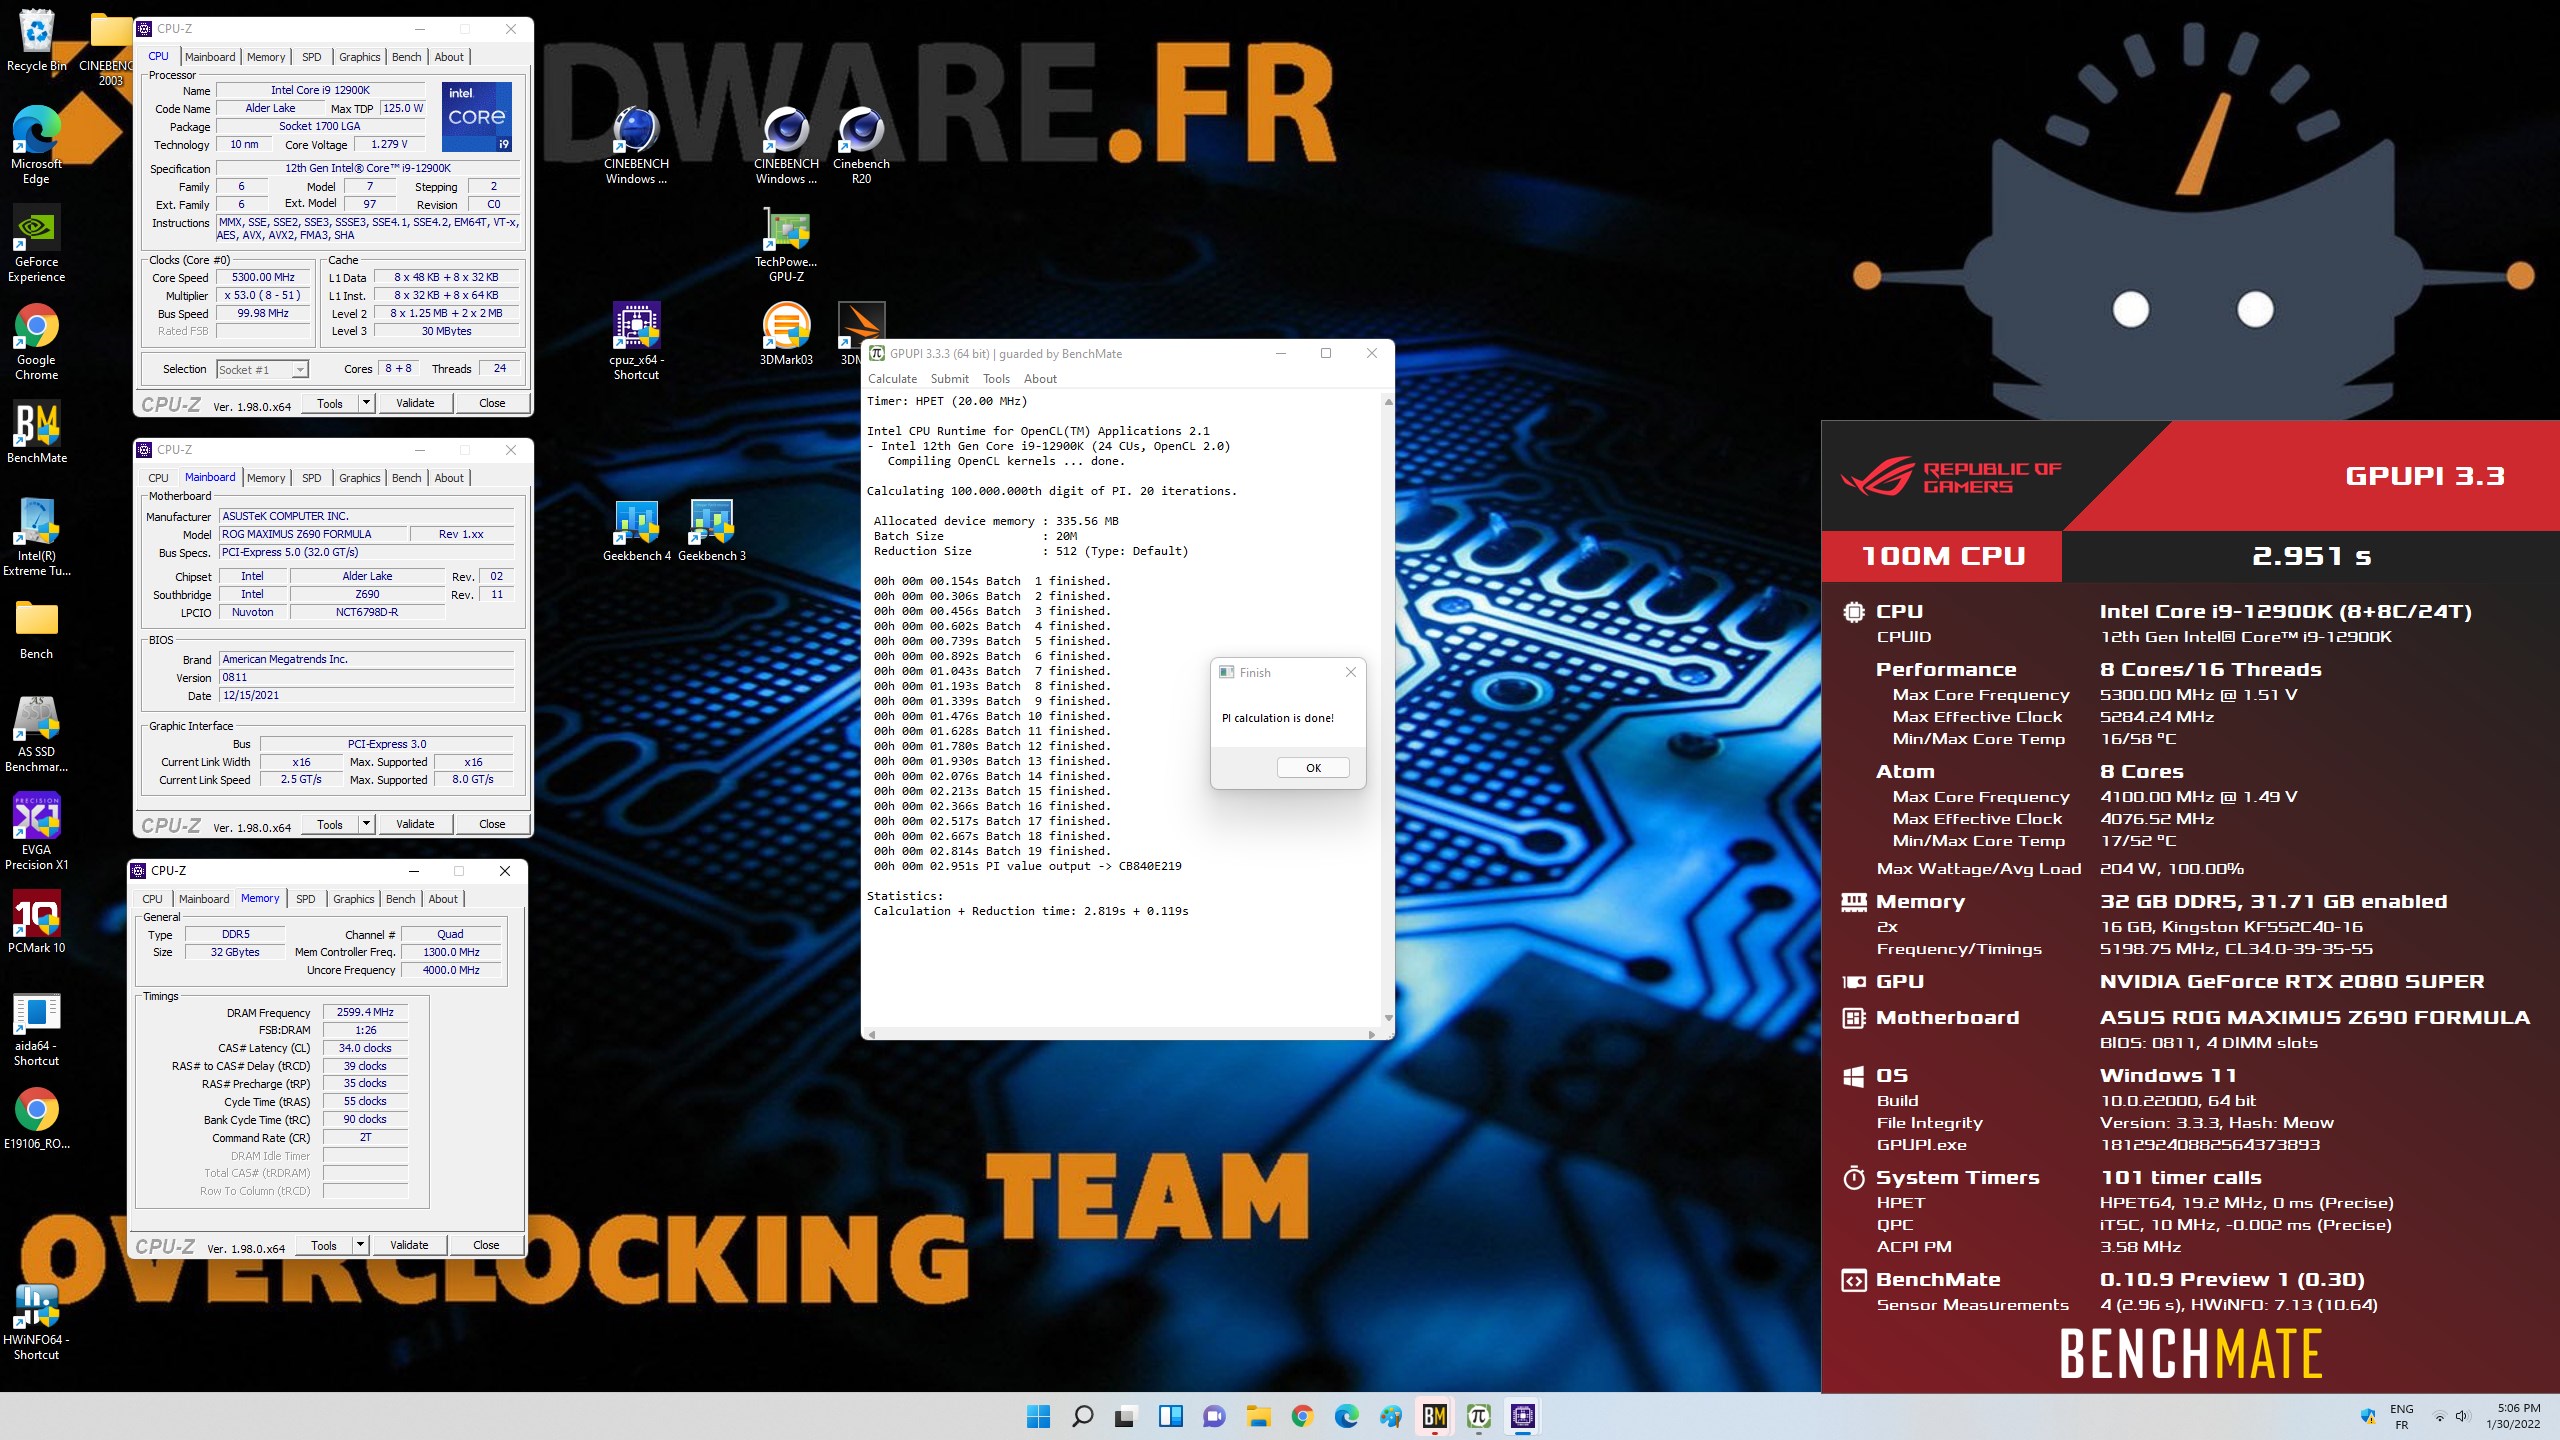Close the Finish dialog with X
Viewport: 2560px width, 1440px height.
click(1351, 672)
